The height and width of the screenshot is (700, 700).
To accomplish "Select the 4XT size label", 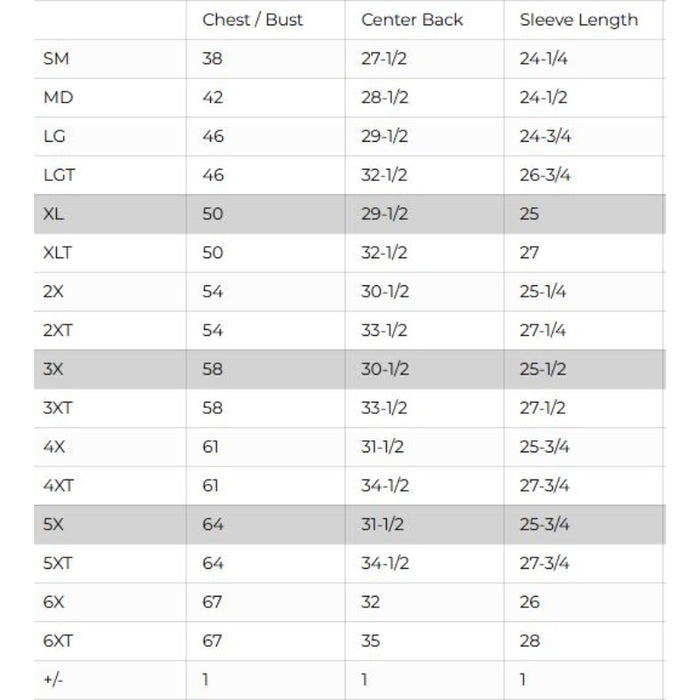I will point(58,486).
